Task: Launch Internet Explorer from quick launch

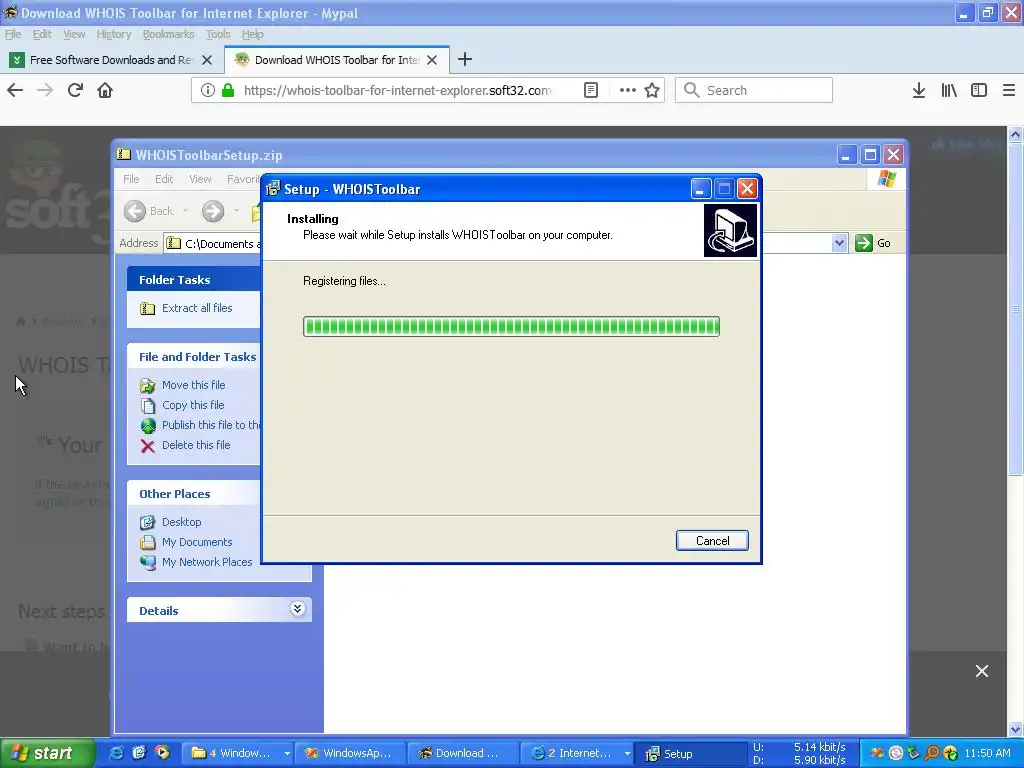Action: (116, 753)
